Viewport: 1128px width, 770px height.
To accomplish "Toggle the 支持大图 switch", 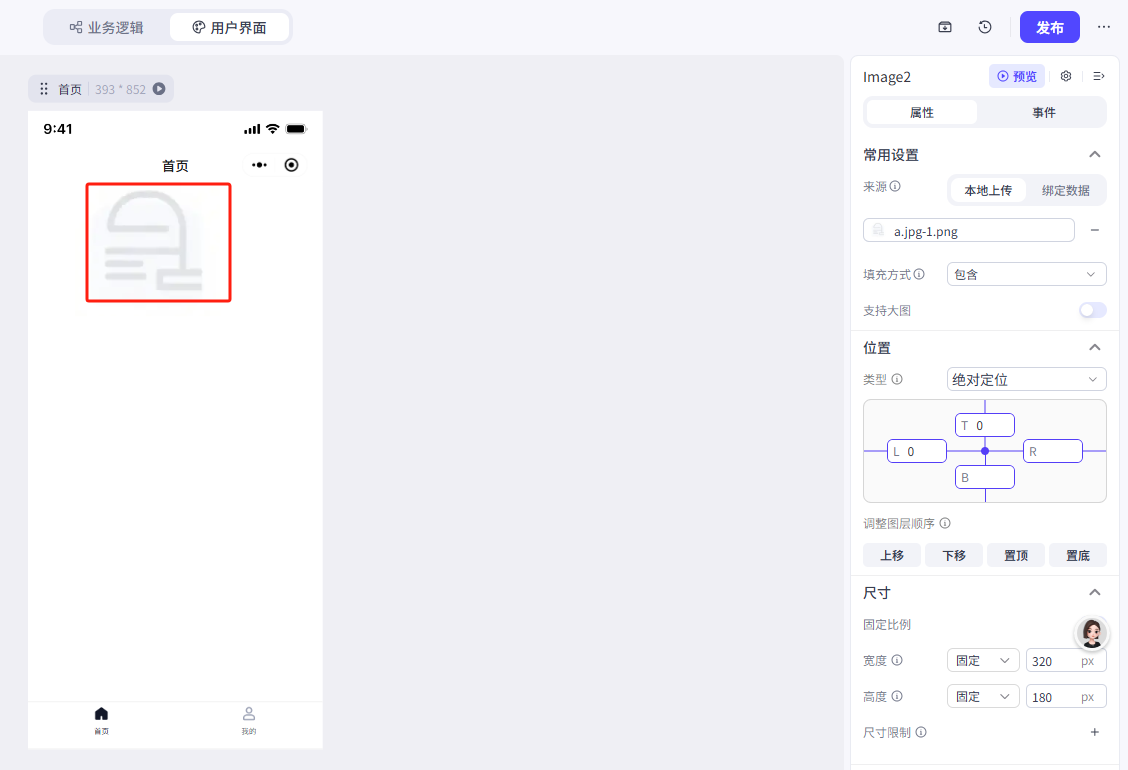I will [x=1092, y=310].
